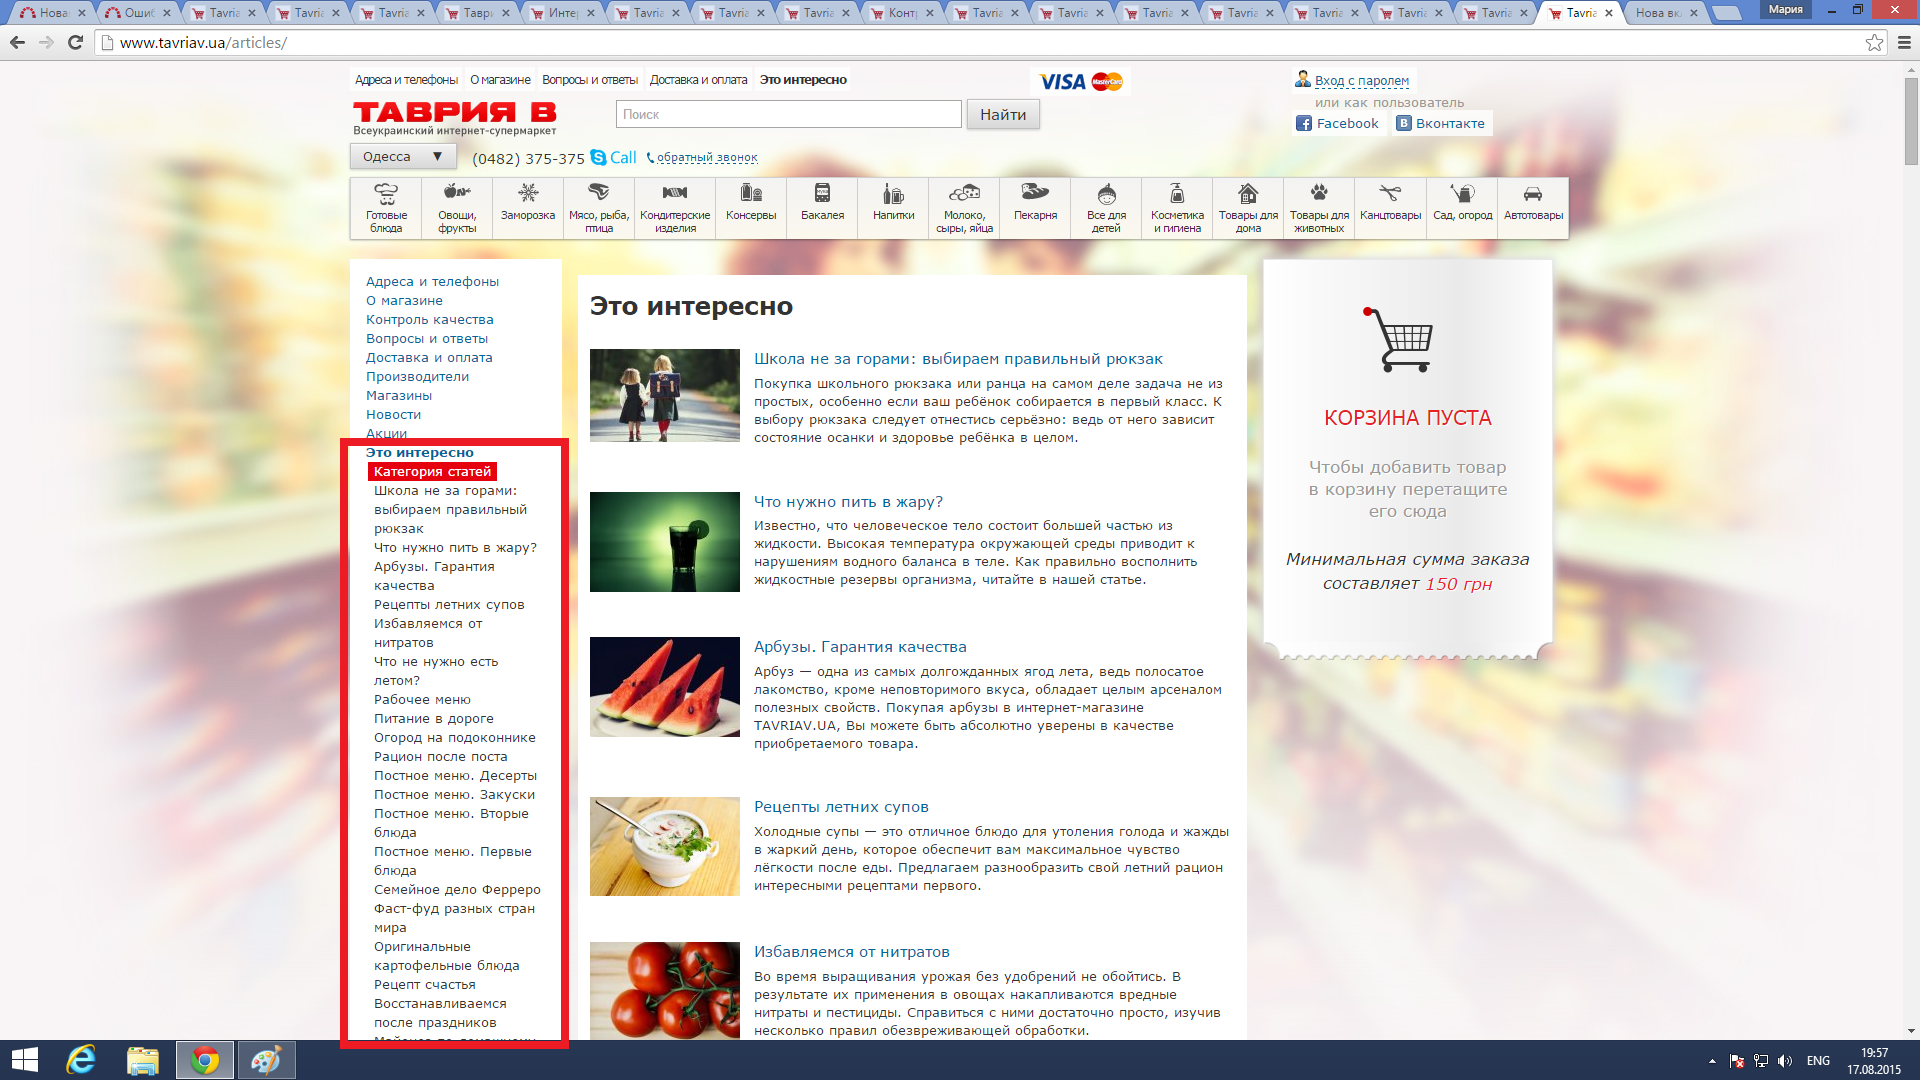
Task: Show hidden system tray icons
Action: point(1712,1061)
